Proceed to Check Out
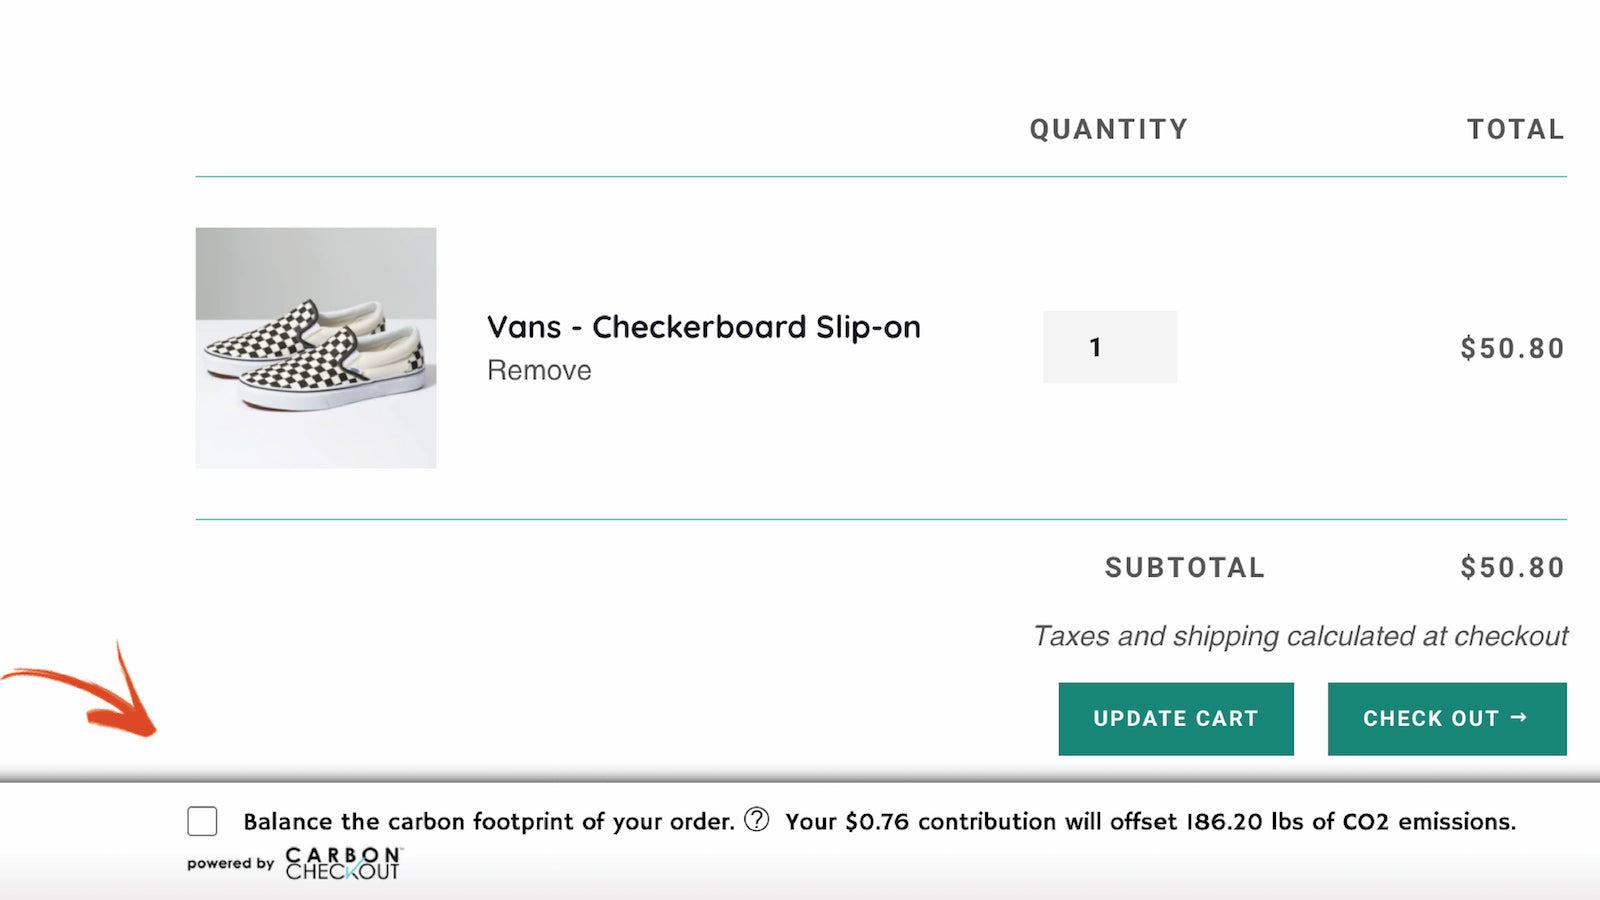Image resolution: width=1600 pixels, height=900 pixels. [1446, 718]
